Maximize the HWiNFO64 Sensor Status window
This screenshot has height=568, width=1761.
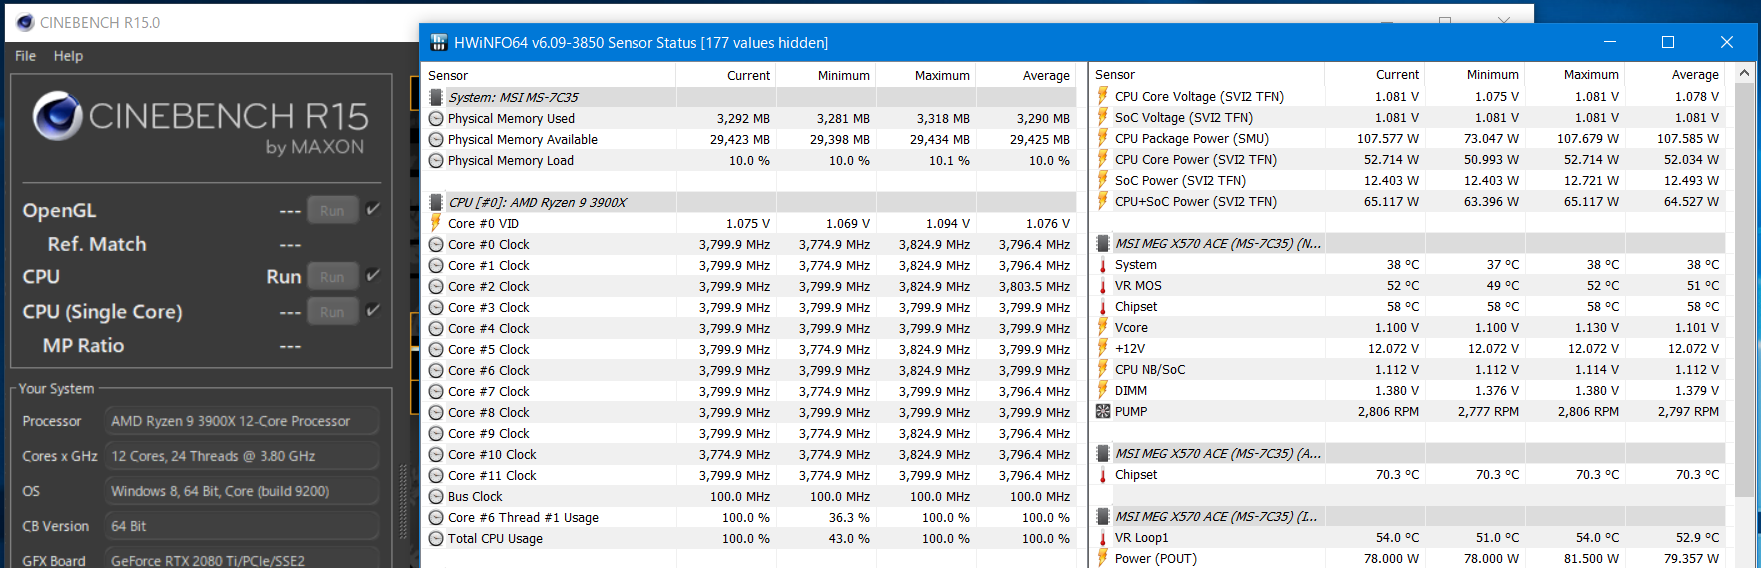pyautogui.click(x=1668, y=42)
